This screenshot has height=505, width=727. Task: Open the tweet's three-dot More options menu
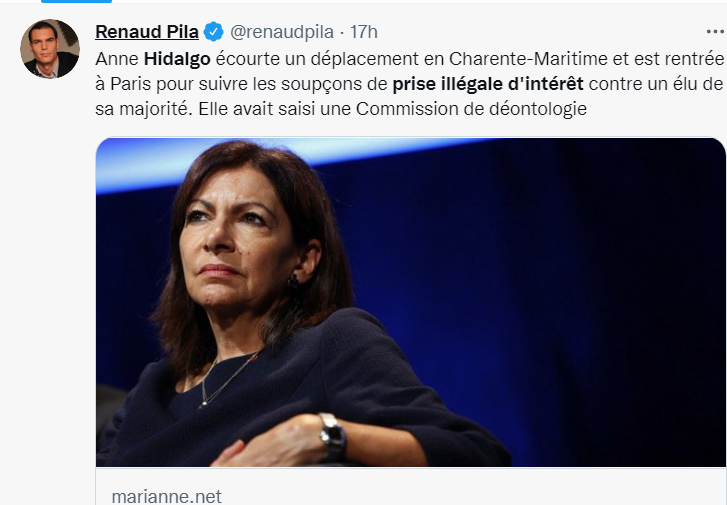715,32
